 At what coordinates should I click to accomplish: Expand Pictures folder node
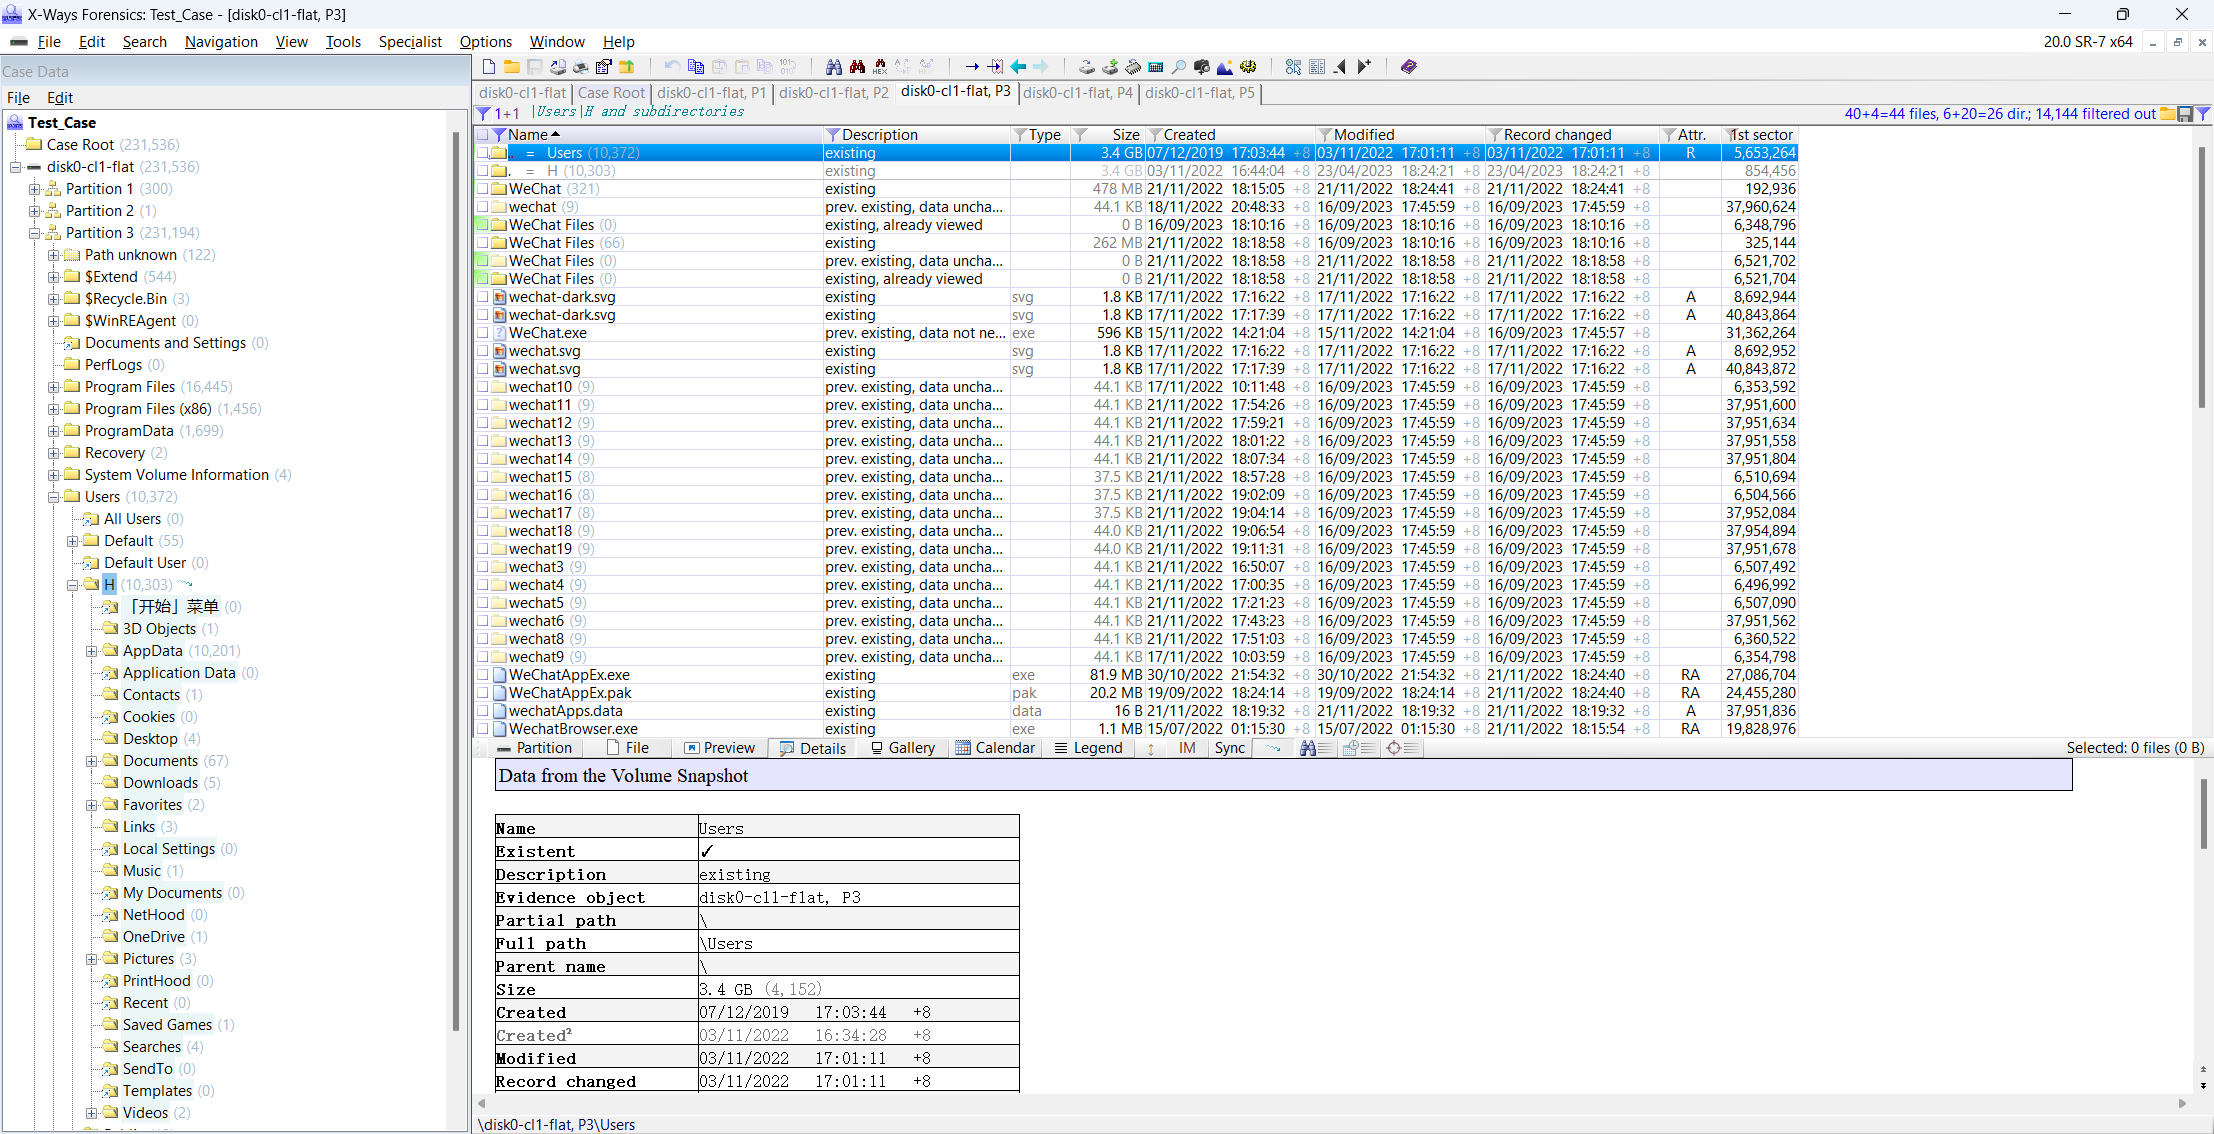click(91, 959)
